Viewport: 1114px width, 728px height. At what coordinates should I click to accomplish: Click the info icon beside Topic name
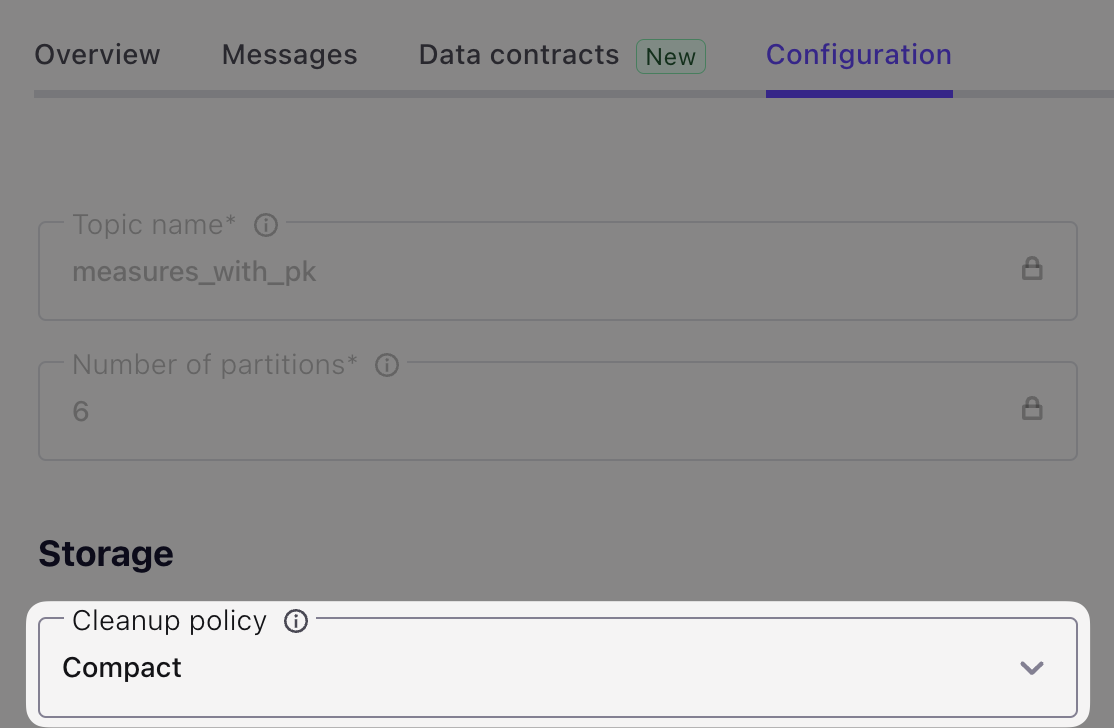coord(266,225)
